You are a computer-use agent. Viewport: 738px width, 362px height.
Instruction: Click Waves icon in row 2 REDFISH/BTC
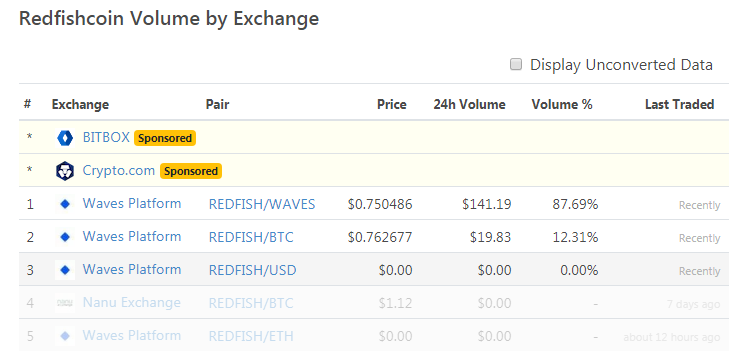[x=65, y=237]
